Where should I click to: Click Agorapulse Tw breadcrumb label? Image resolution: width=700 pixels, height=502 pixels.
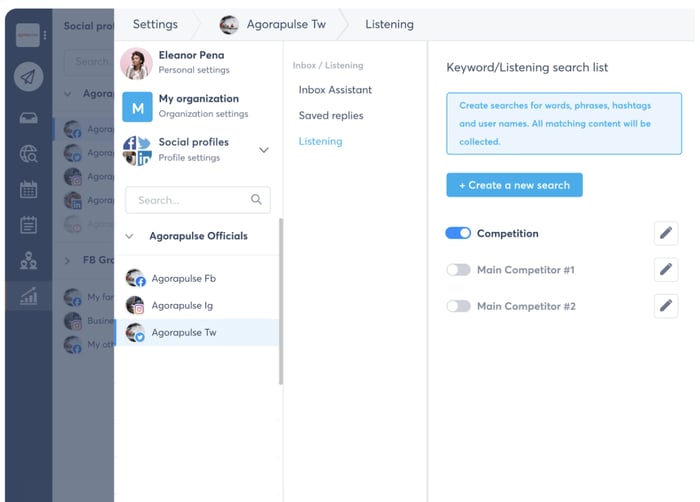(286, 24)
